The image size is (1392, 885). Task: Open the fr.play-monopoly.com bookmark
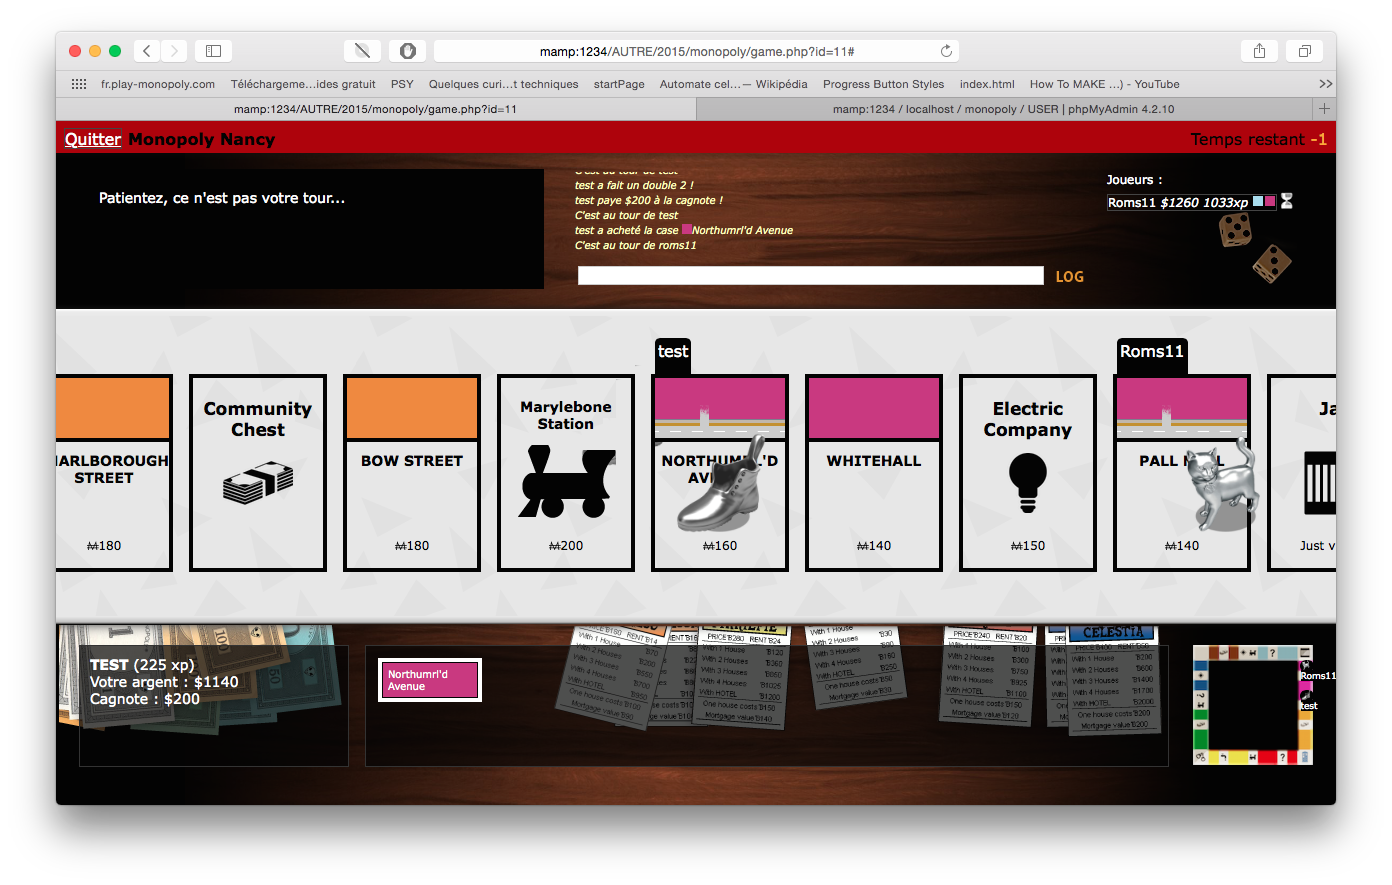point(158,84)
